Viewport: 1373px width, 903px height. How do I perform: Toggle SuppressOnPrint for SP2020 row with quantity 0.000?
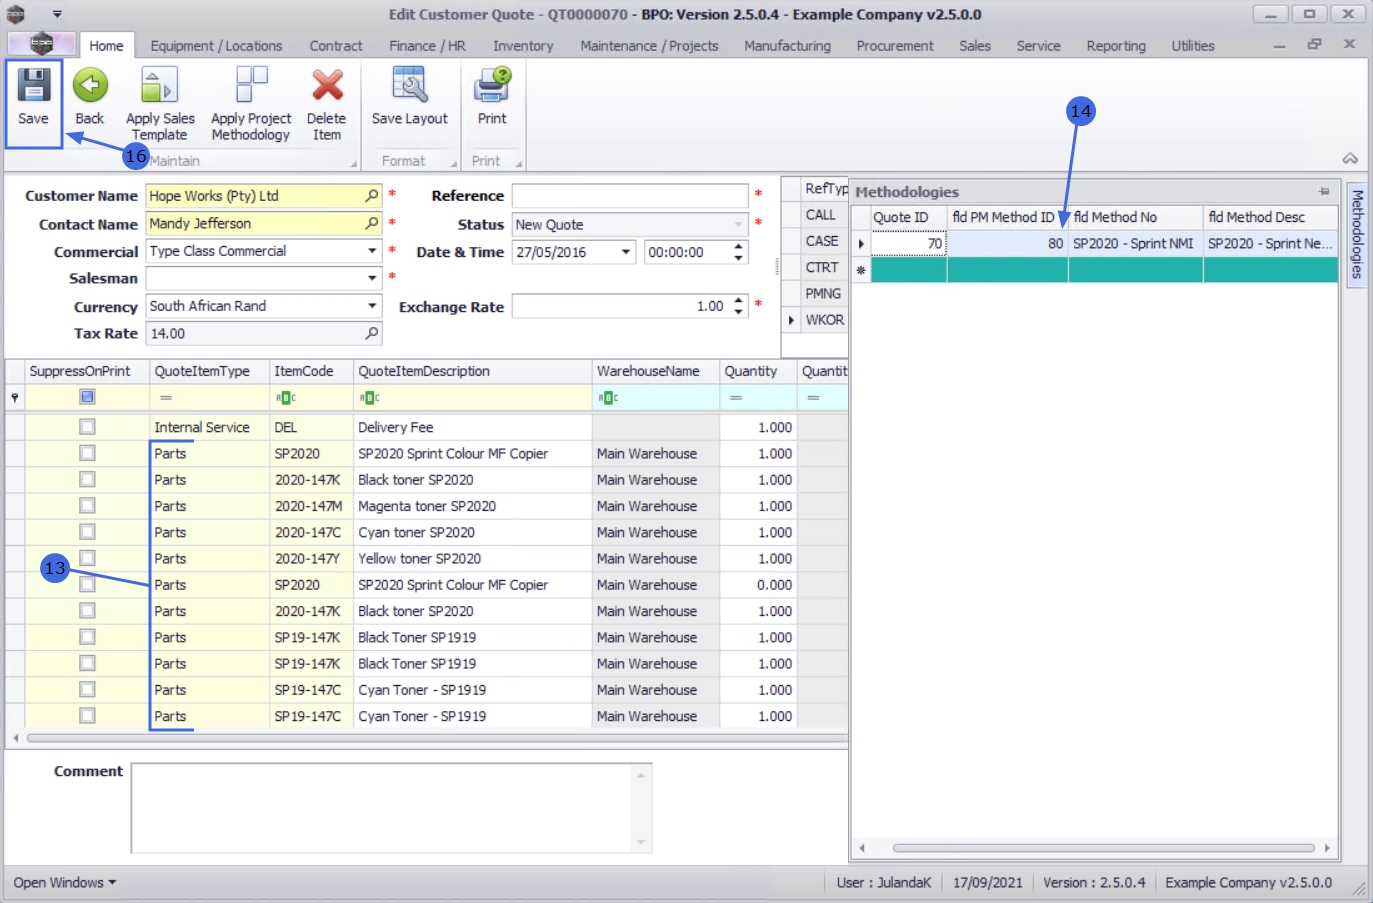click(x=87, y=584)
